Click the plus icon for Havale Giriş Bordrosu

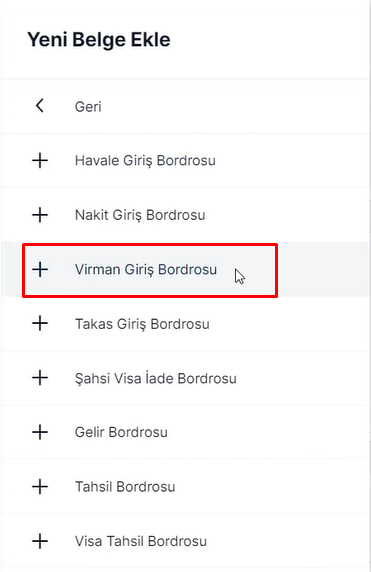coord(40,161)
